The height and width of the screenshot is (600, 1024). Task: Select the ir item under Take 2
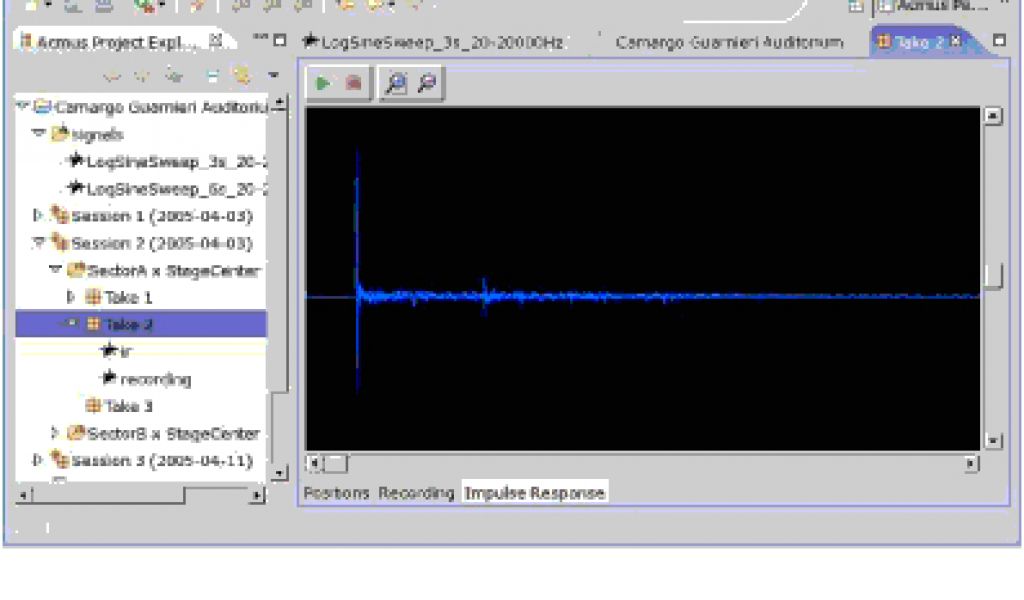coord(125,351)
